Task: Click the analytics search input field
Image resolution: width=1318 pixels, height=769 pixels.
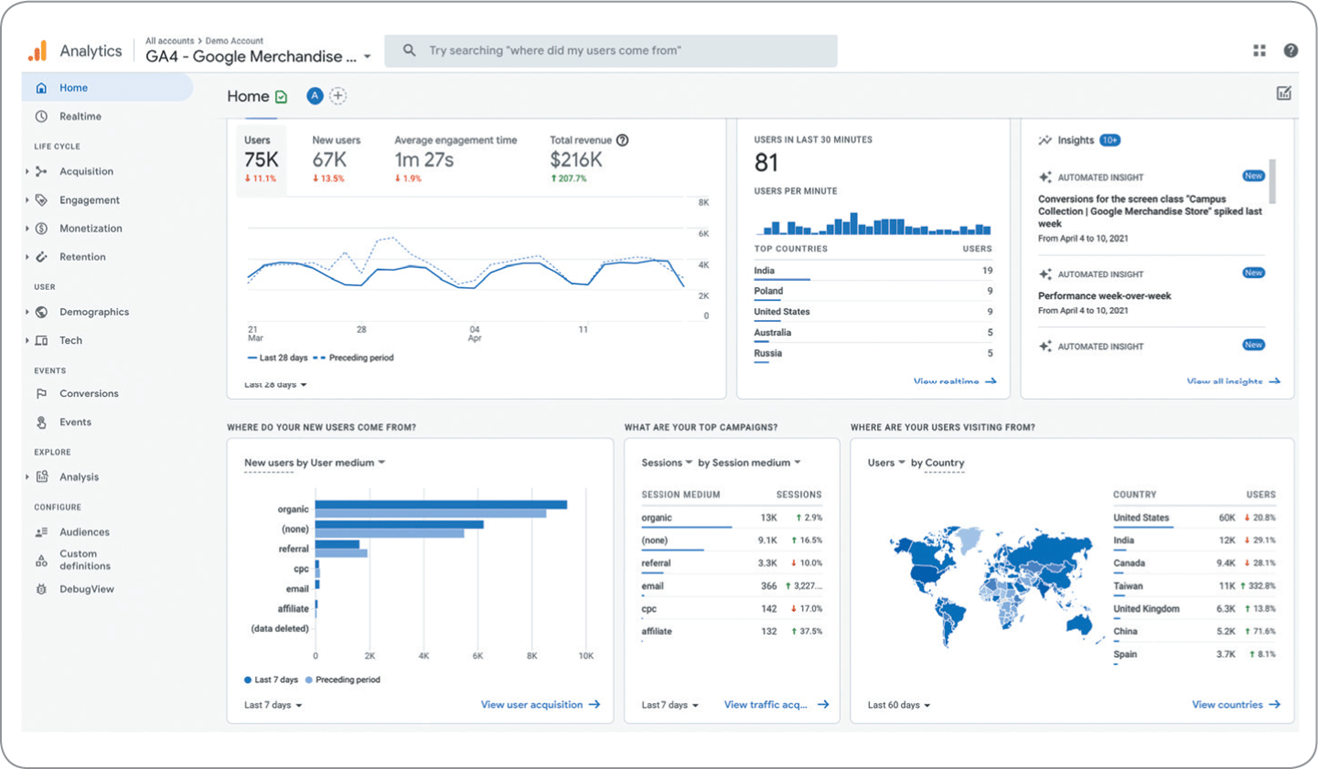Action: [620, 51]
